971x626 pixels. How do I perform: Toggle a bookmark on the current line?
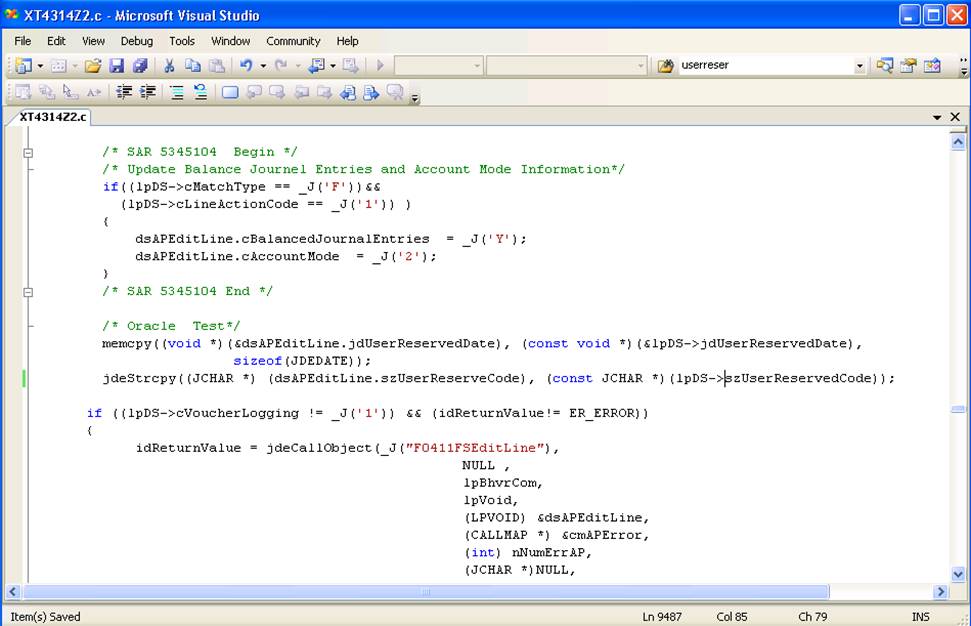(x=230, y=92)
